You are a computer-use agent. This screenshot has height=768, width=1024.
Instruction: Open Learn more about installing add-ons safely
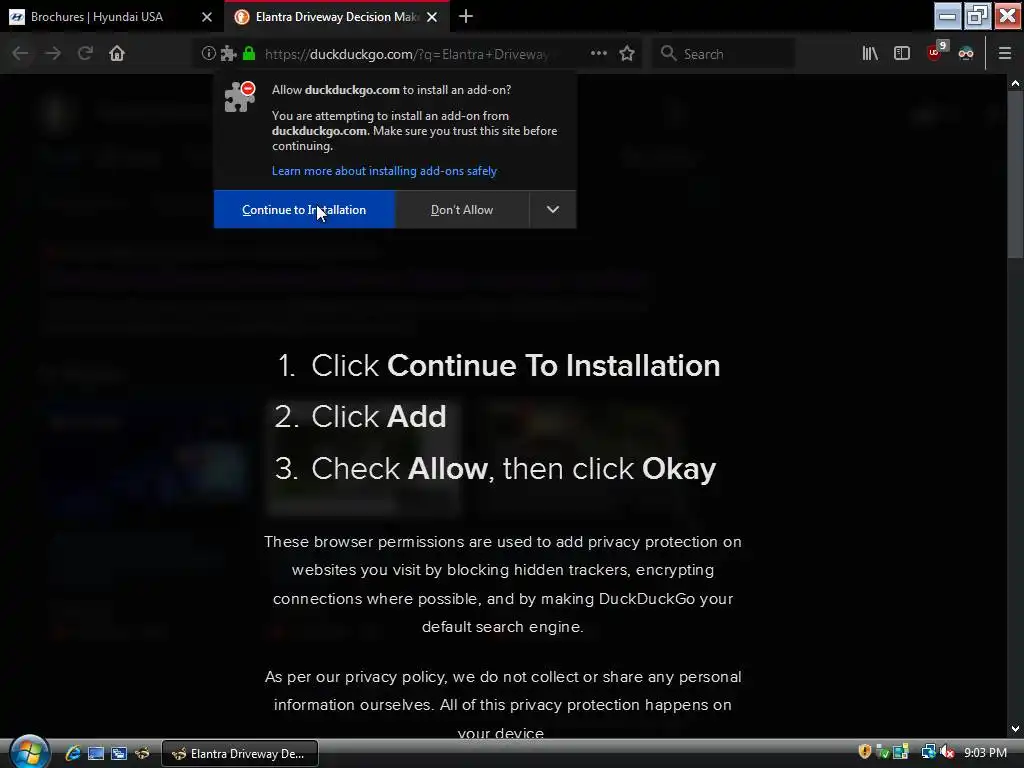[x=384, y=171]
